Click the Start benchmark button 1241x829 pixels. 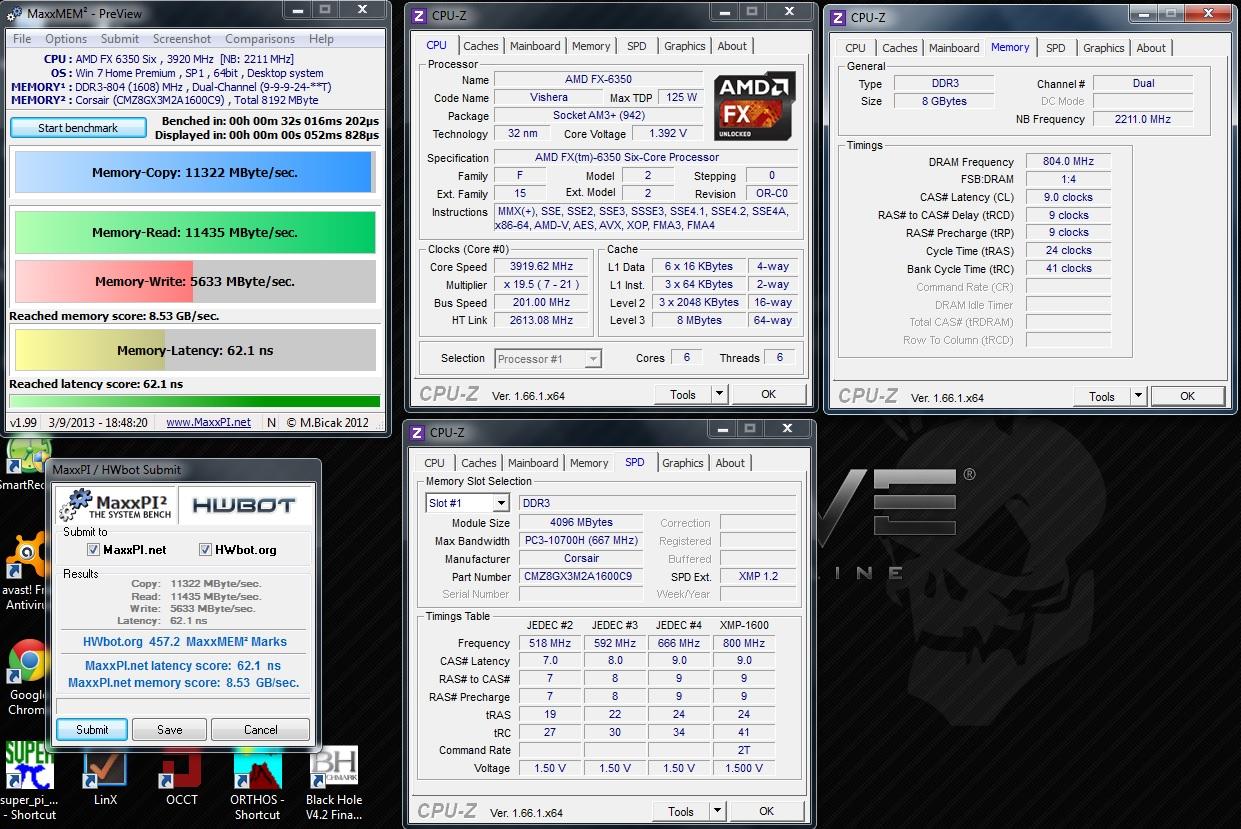(x=78, y=128)
